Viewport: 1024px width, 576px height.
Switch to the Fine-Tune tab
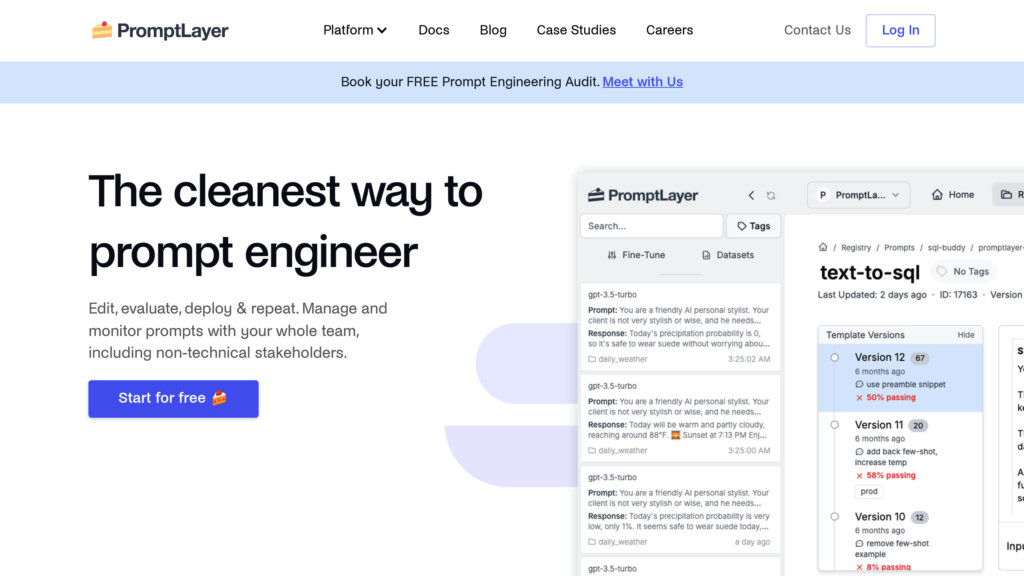[635, 255]
